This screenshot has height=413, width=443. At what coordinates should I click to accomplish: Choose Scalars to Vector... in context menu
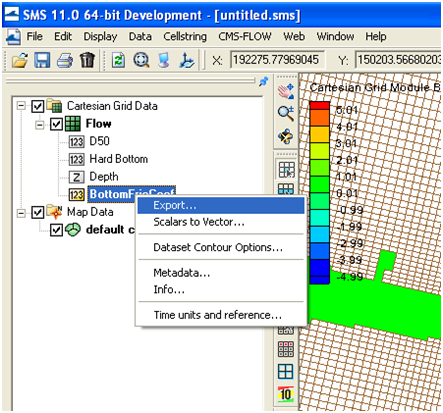click(221, 222)
